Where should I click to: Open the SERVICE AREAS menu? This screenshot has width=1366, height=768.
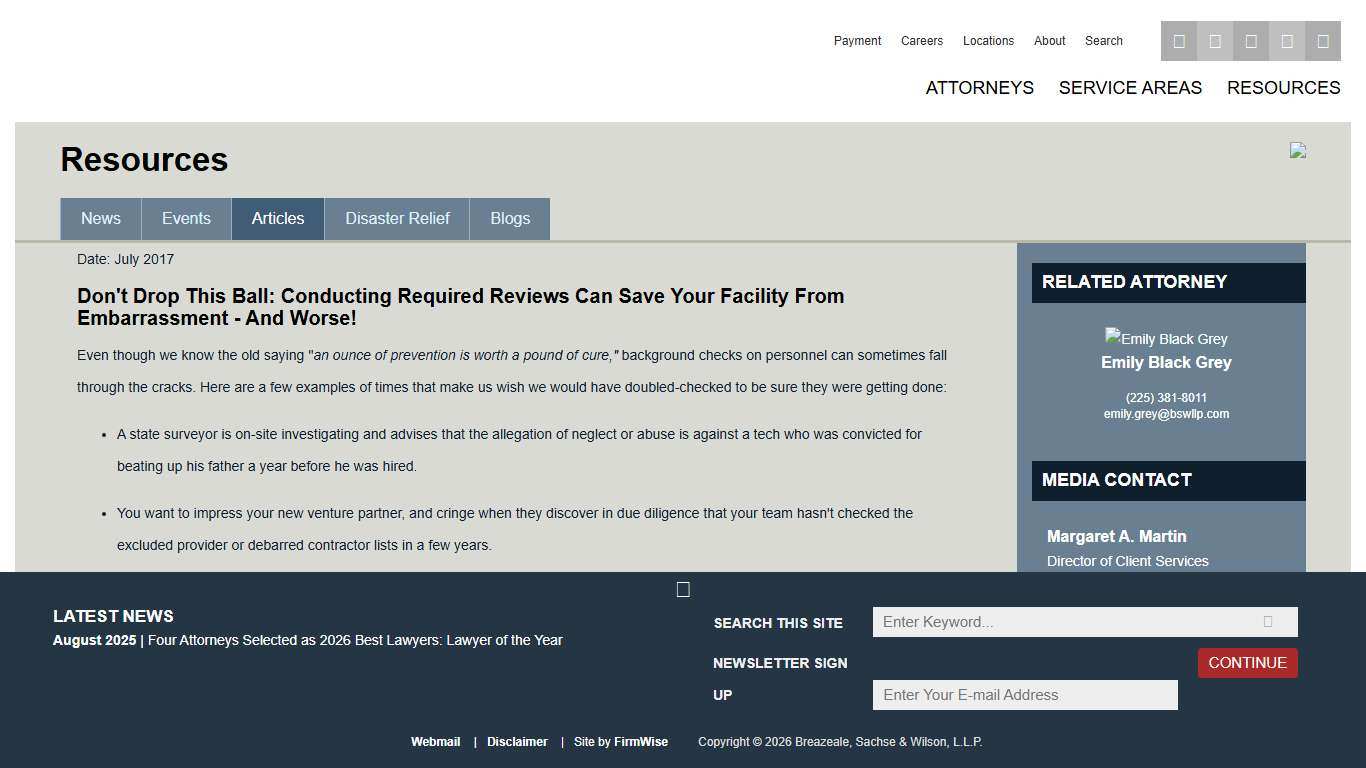[1130, 88]
